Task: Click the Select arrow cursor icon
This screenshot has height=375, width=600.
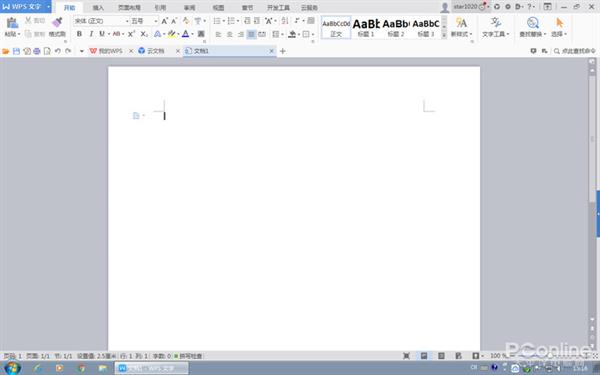Action: pos(559,23)
